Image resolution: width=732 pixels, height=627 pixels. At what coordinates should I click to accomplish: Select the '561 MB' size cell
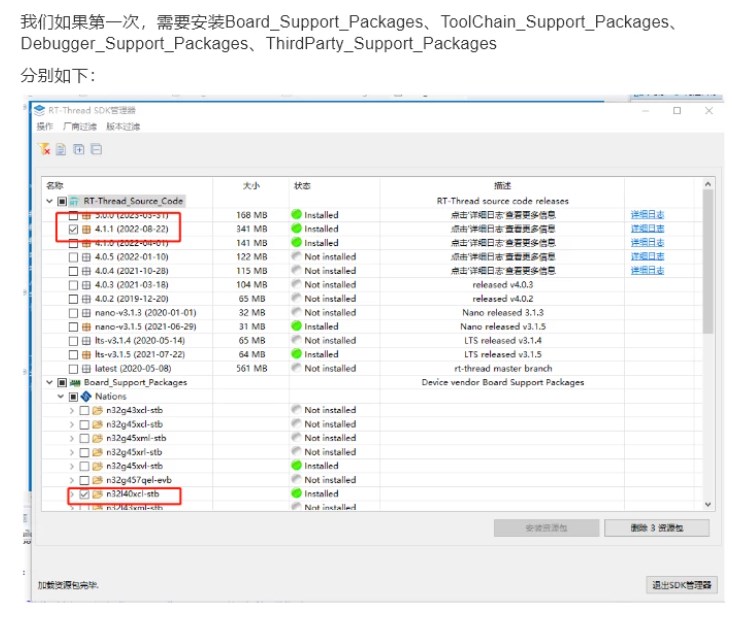point(252,368)
